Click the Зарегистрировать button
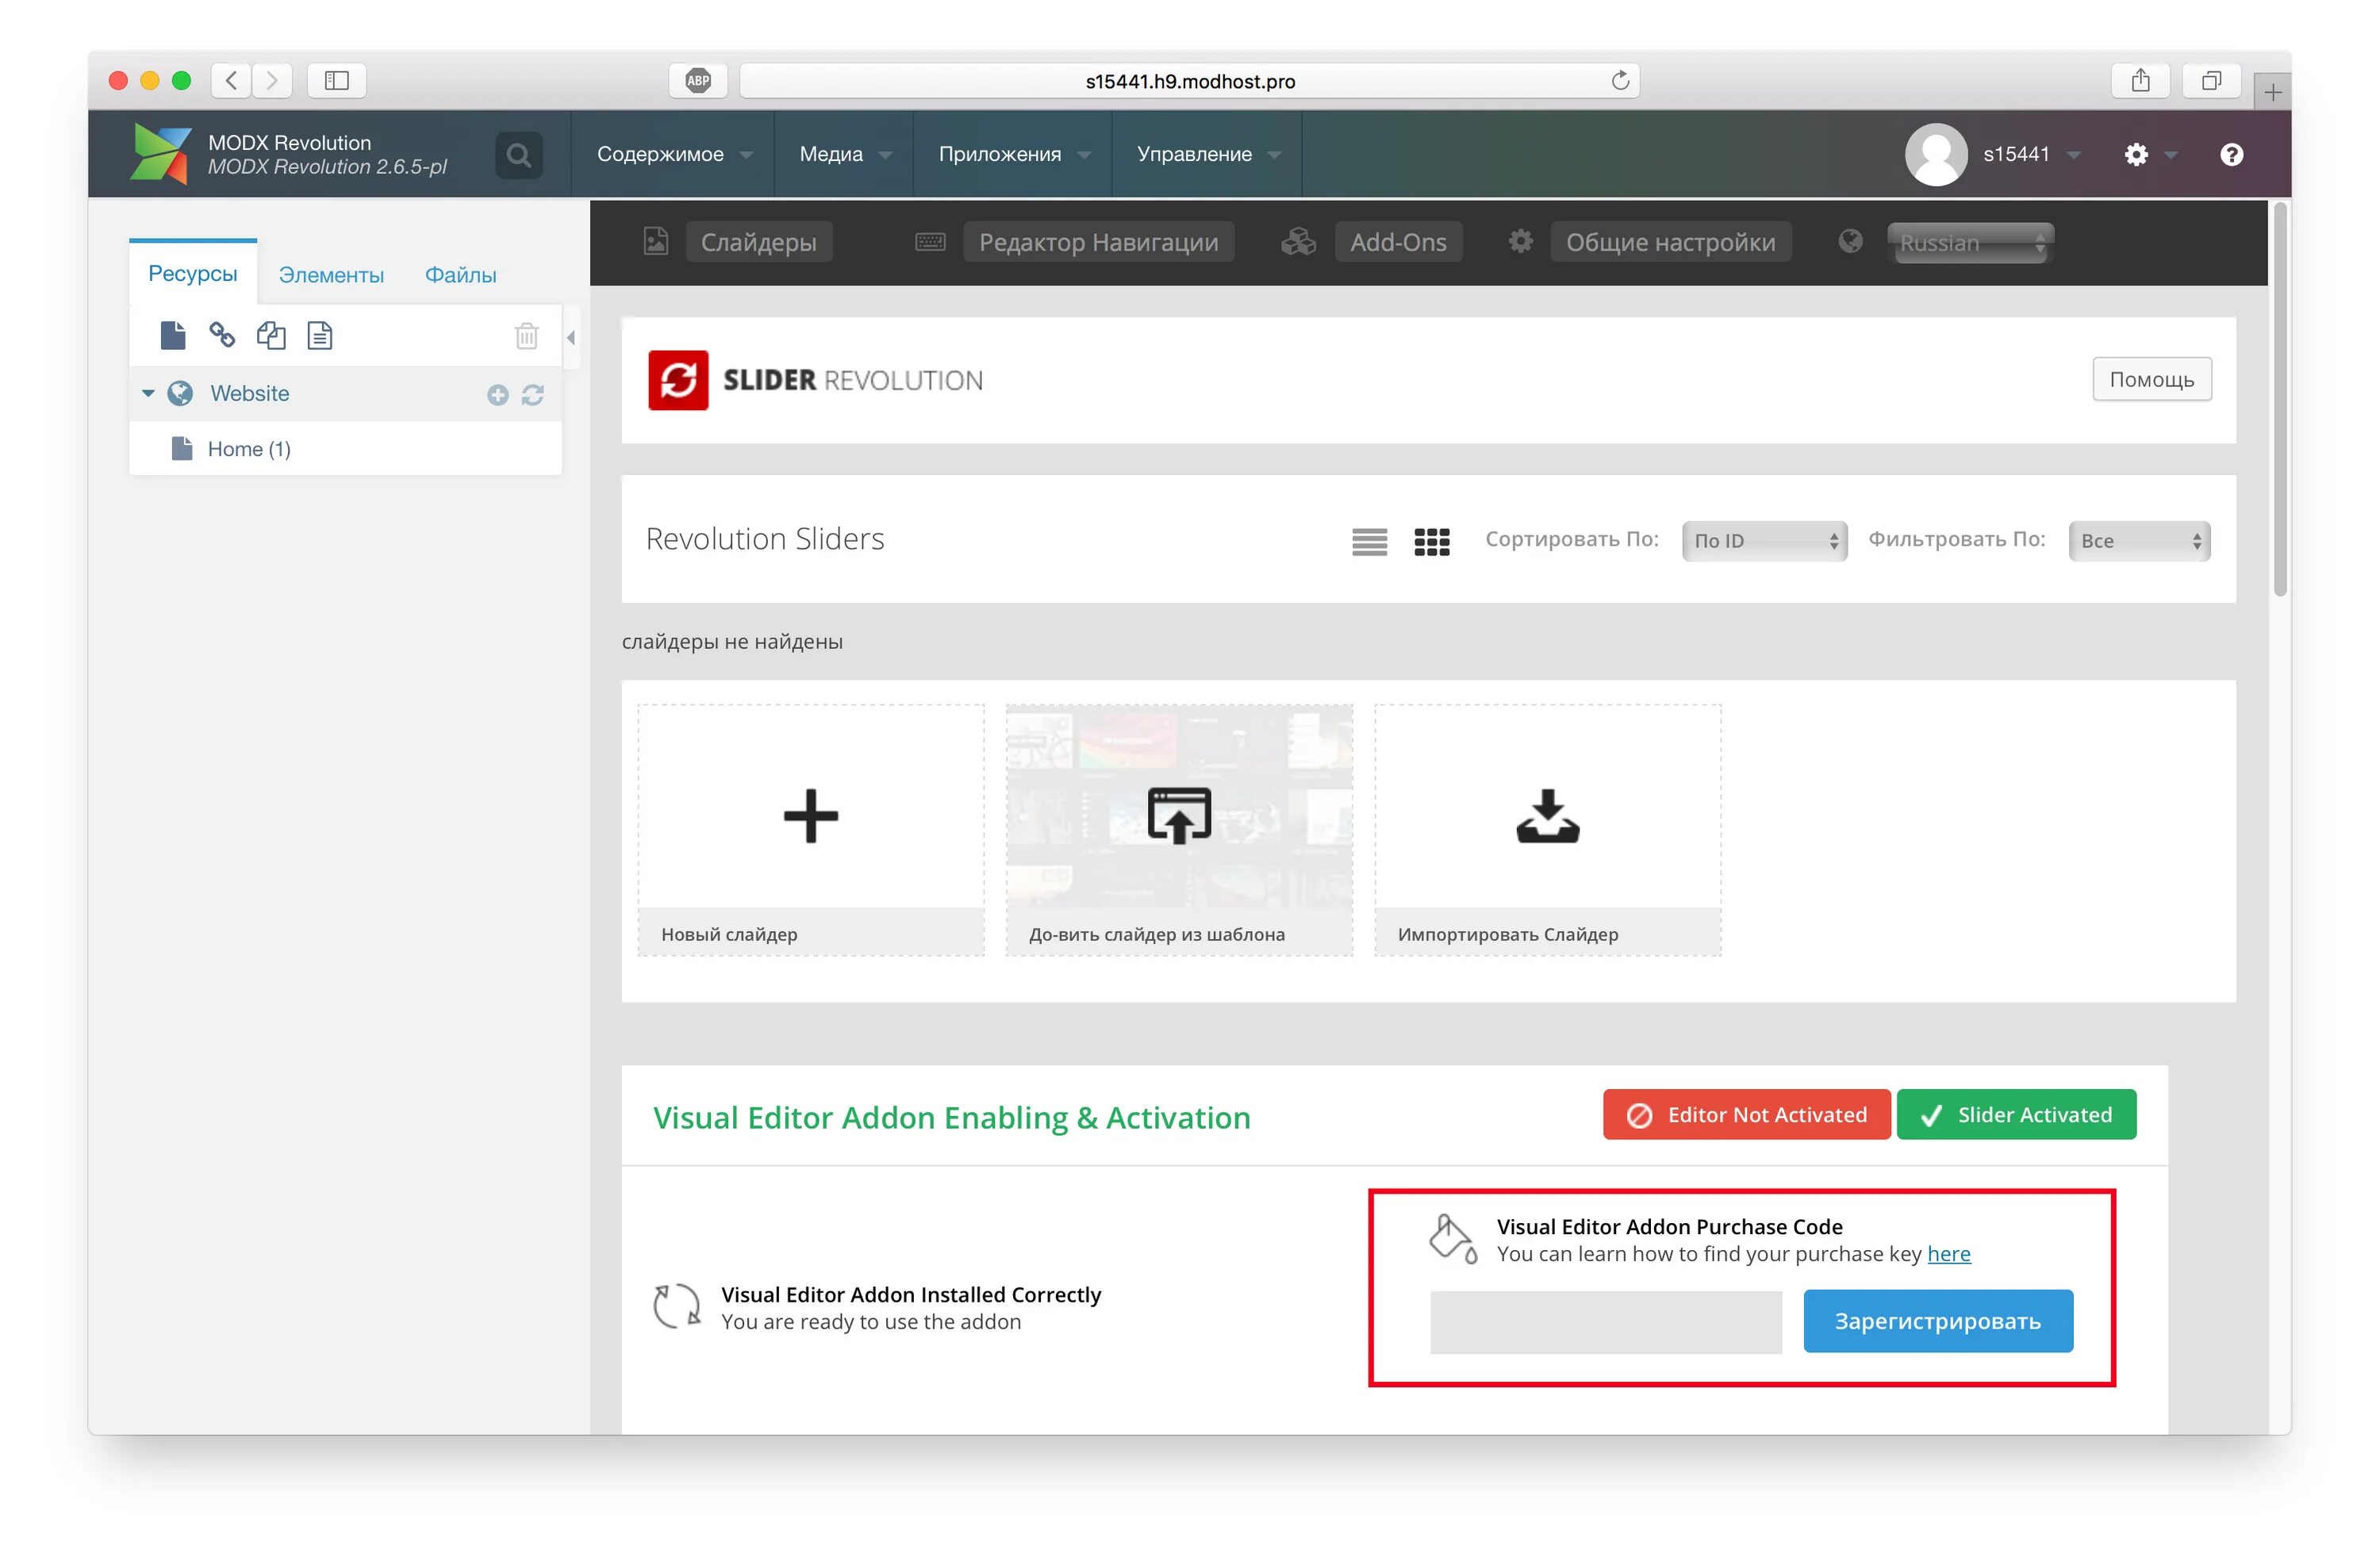 point(1938,1321)
